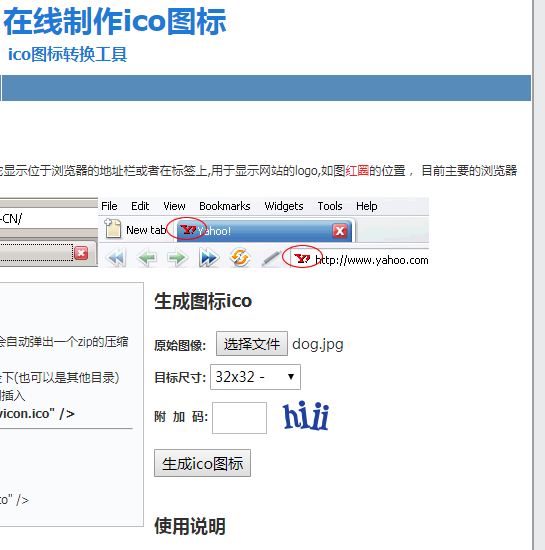Click the blue fast-forward icon
This screenshot has width=545, height=550.
[208, 258]
